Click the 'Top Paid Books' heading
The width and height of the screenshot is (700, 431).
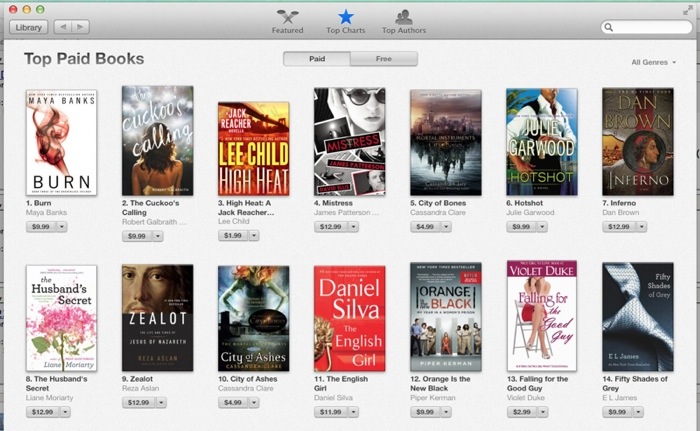[84, 59]
